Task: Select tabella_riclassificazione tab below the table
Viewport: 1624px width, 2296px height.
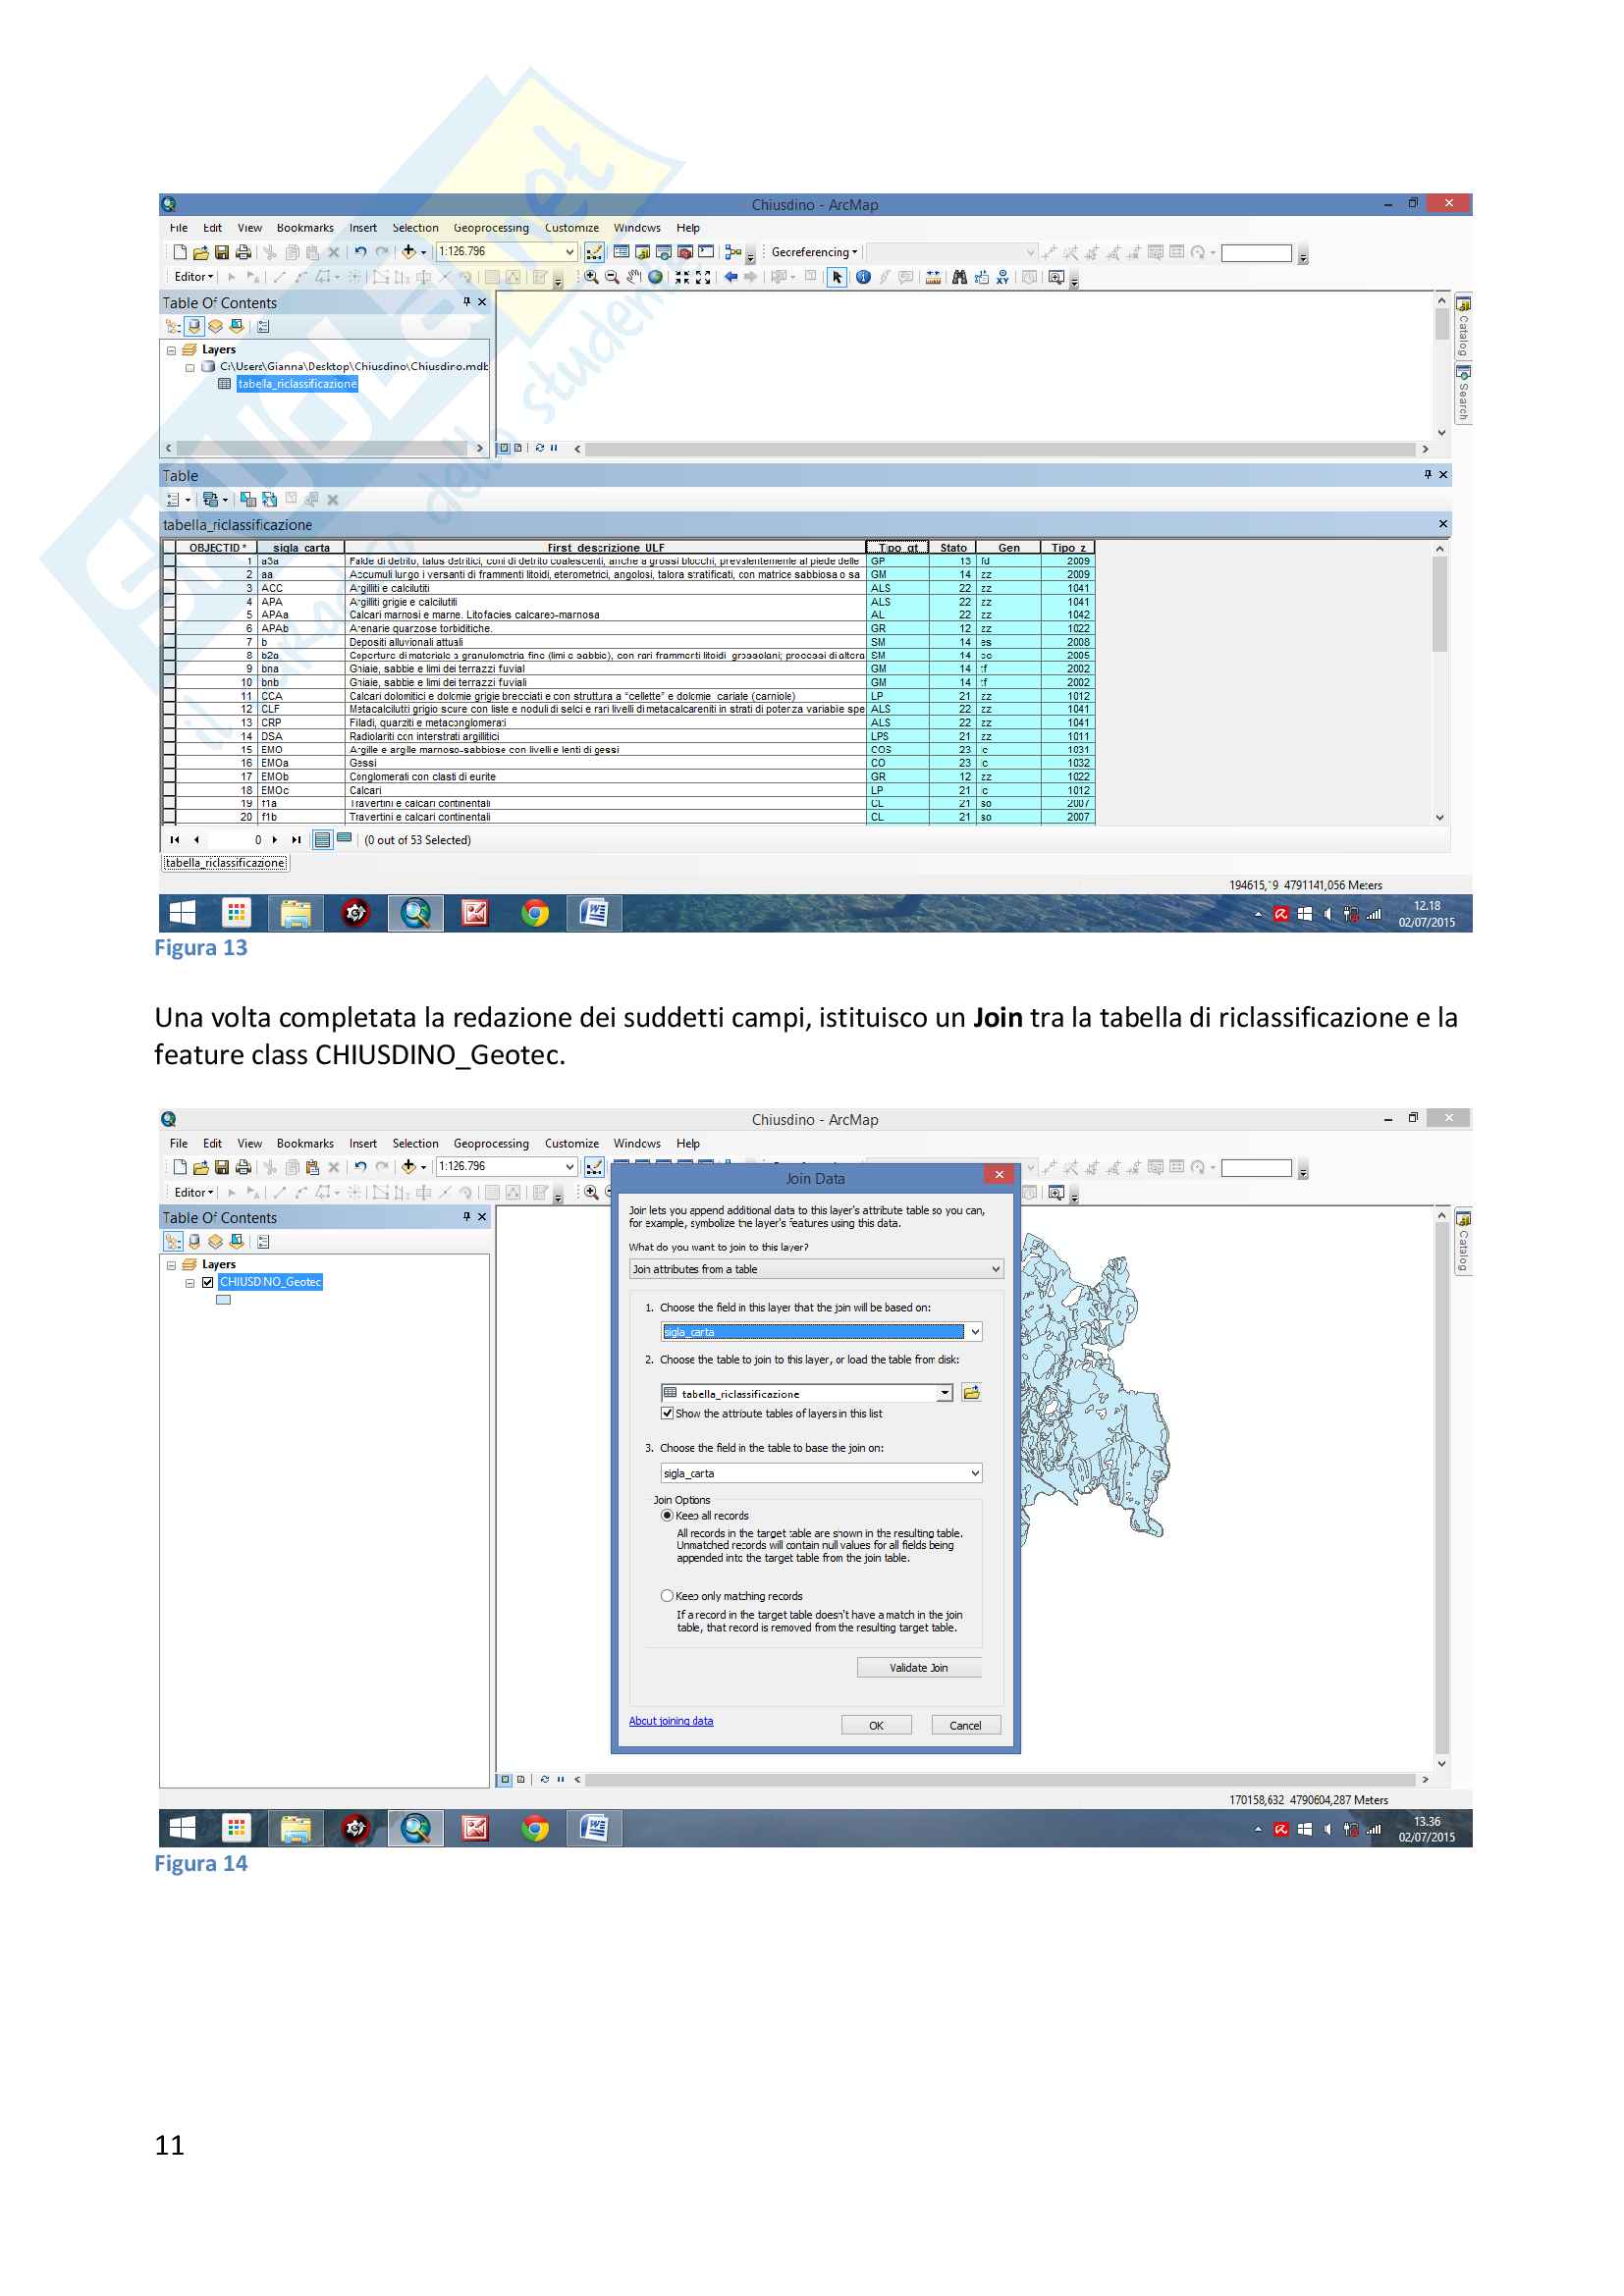Action: tap(225, 863)
